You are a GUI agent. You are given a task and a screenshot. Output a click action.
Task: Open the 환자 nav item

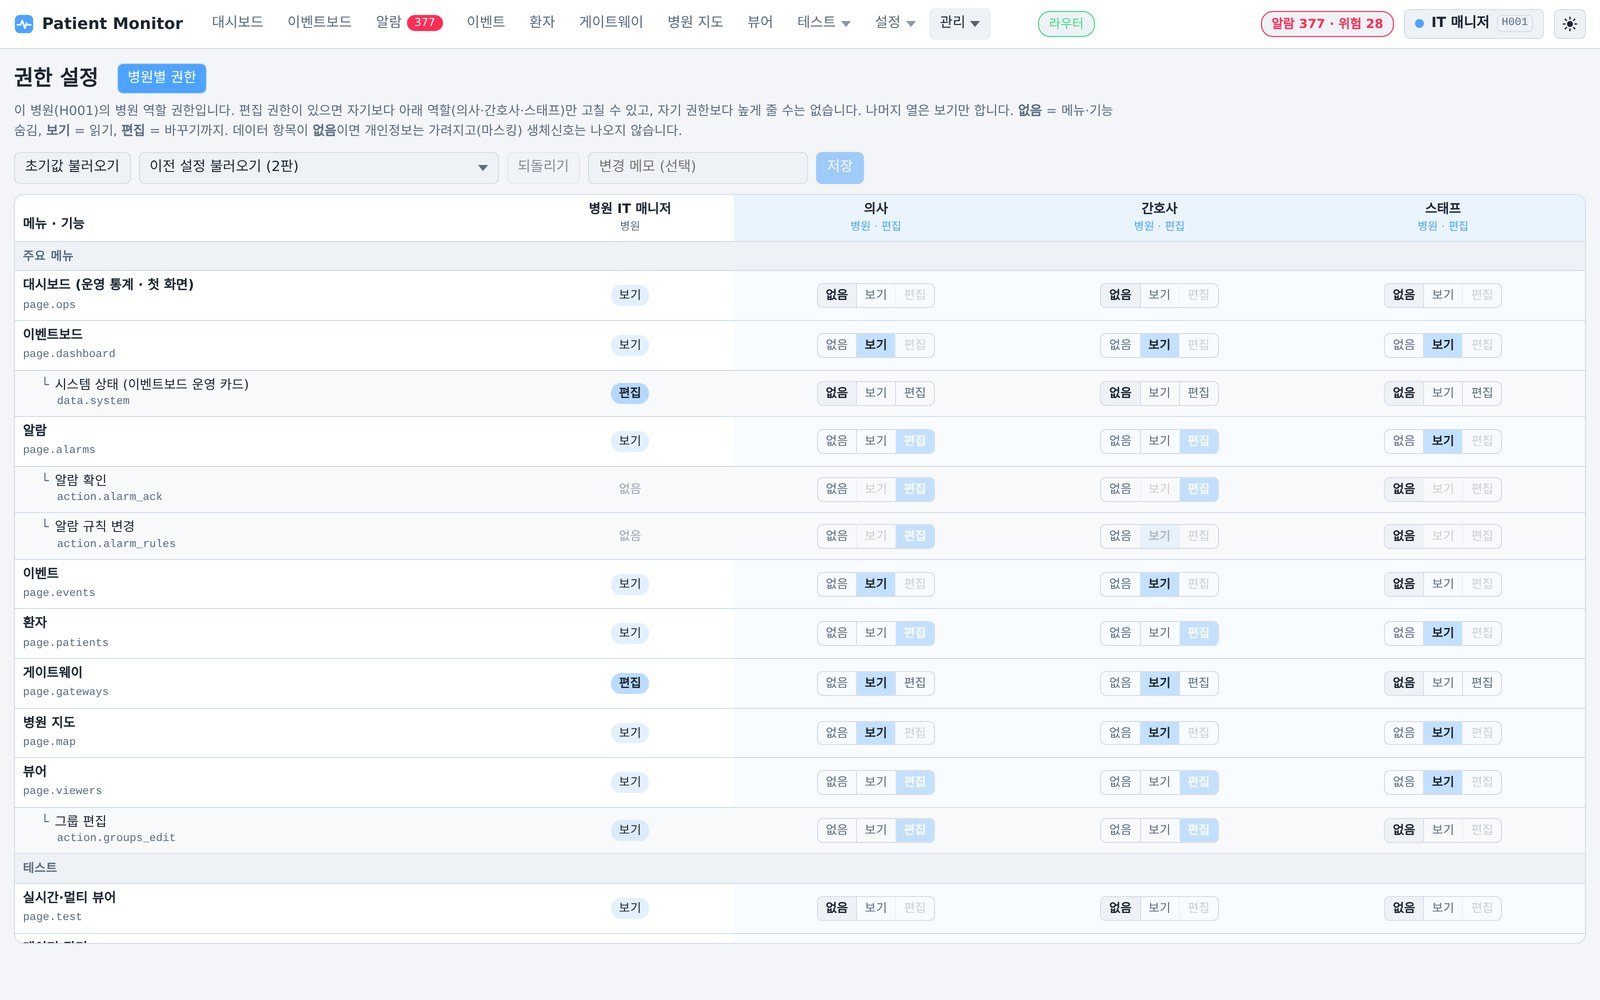click(x=541, y=22)
